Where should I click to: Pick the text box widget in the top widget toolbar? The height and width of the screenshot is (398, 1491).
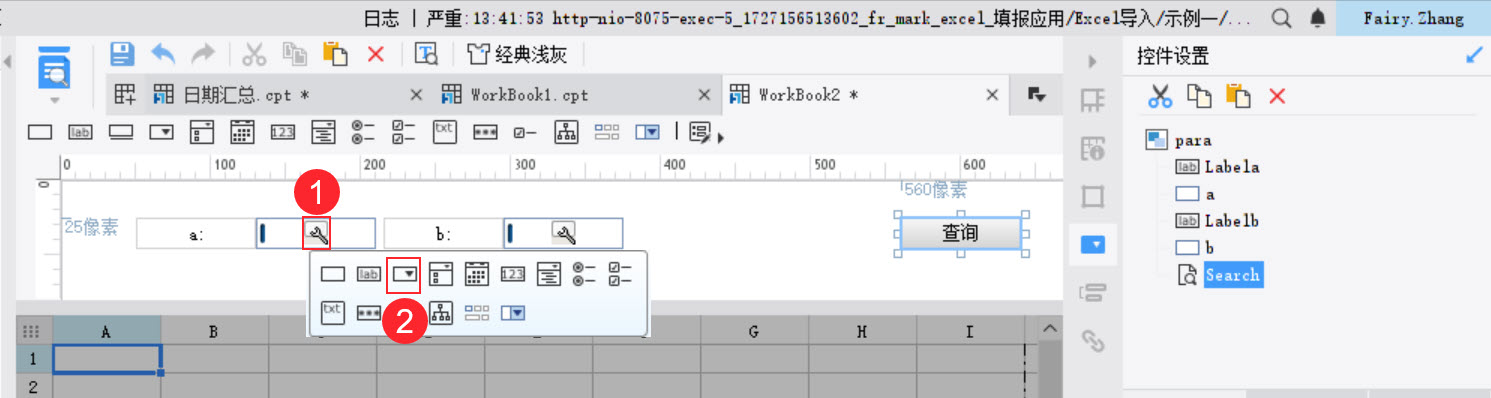pos(40,132)
